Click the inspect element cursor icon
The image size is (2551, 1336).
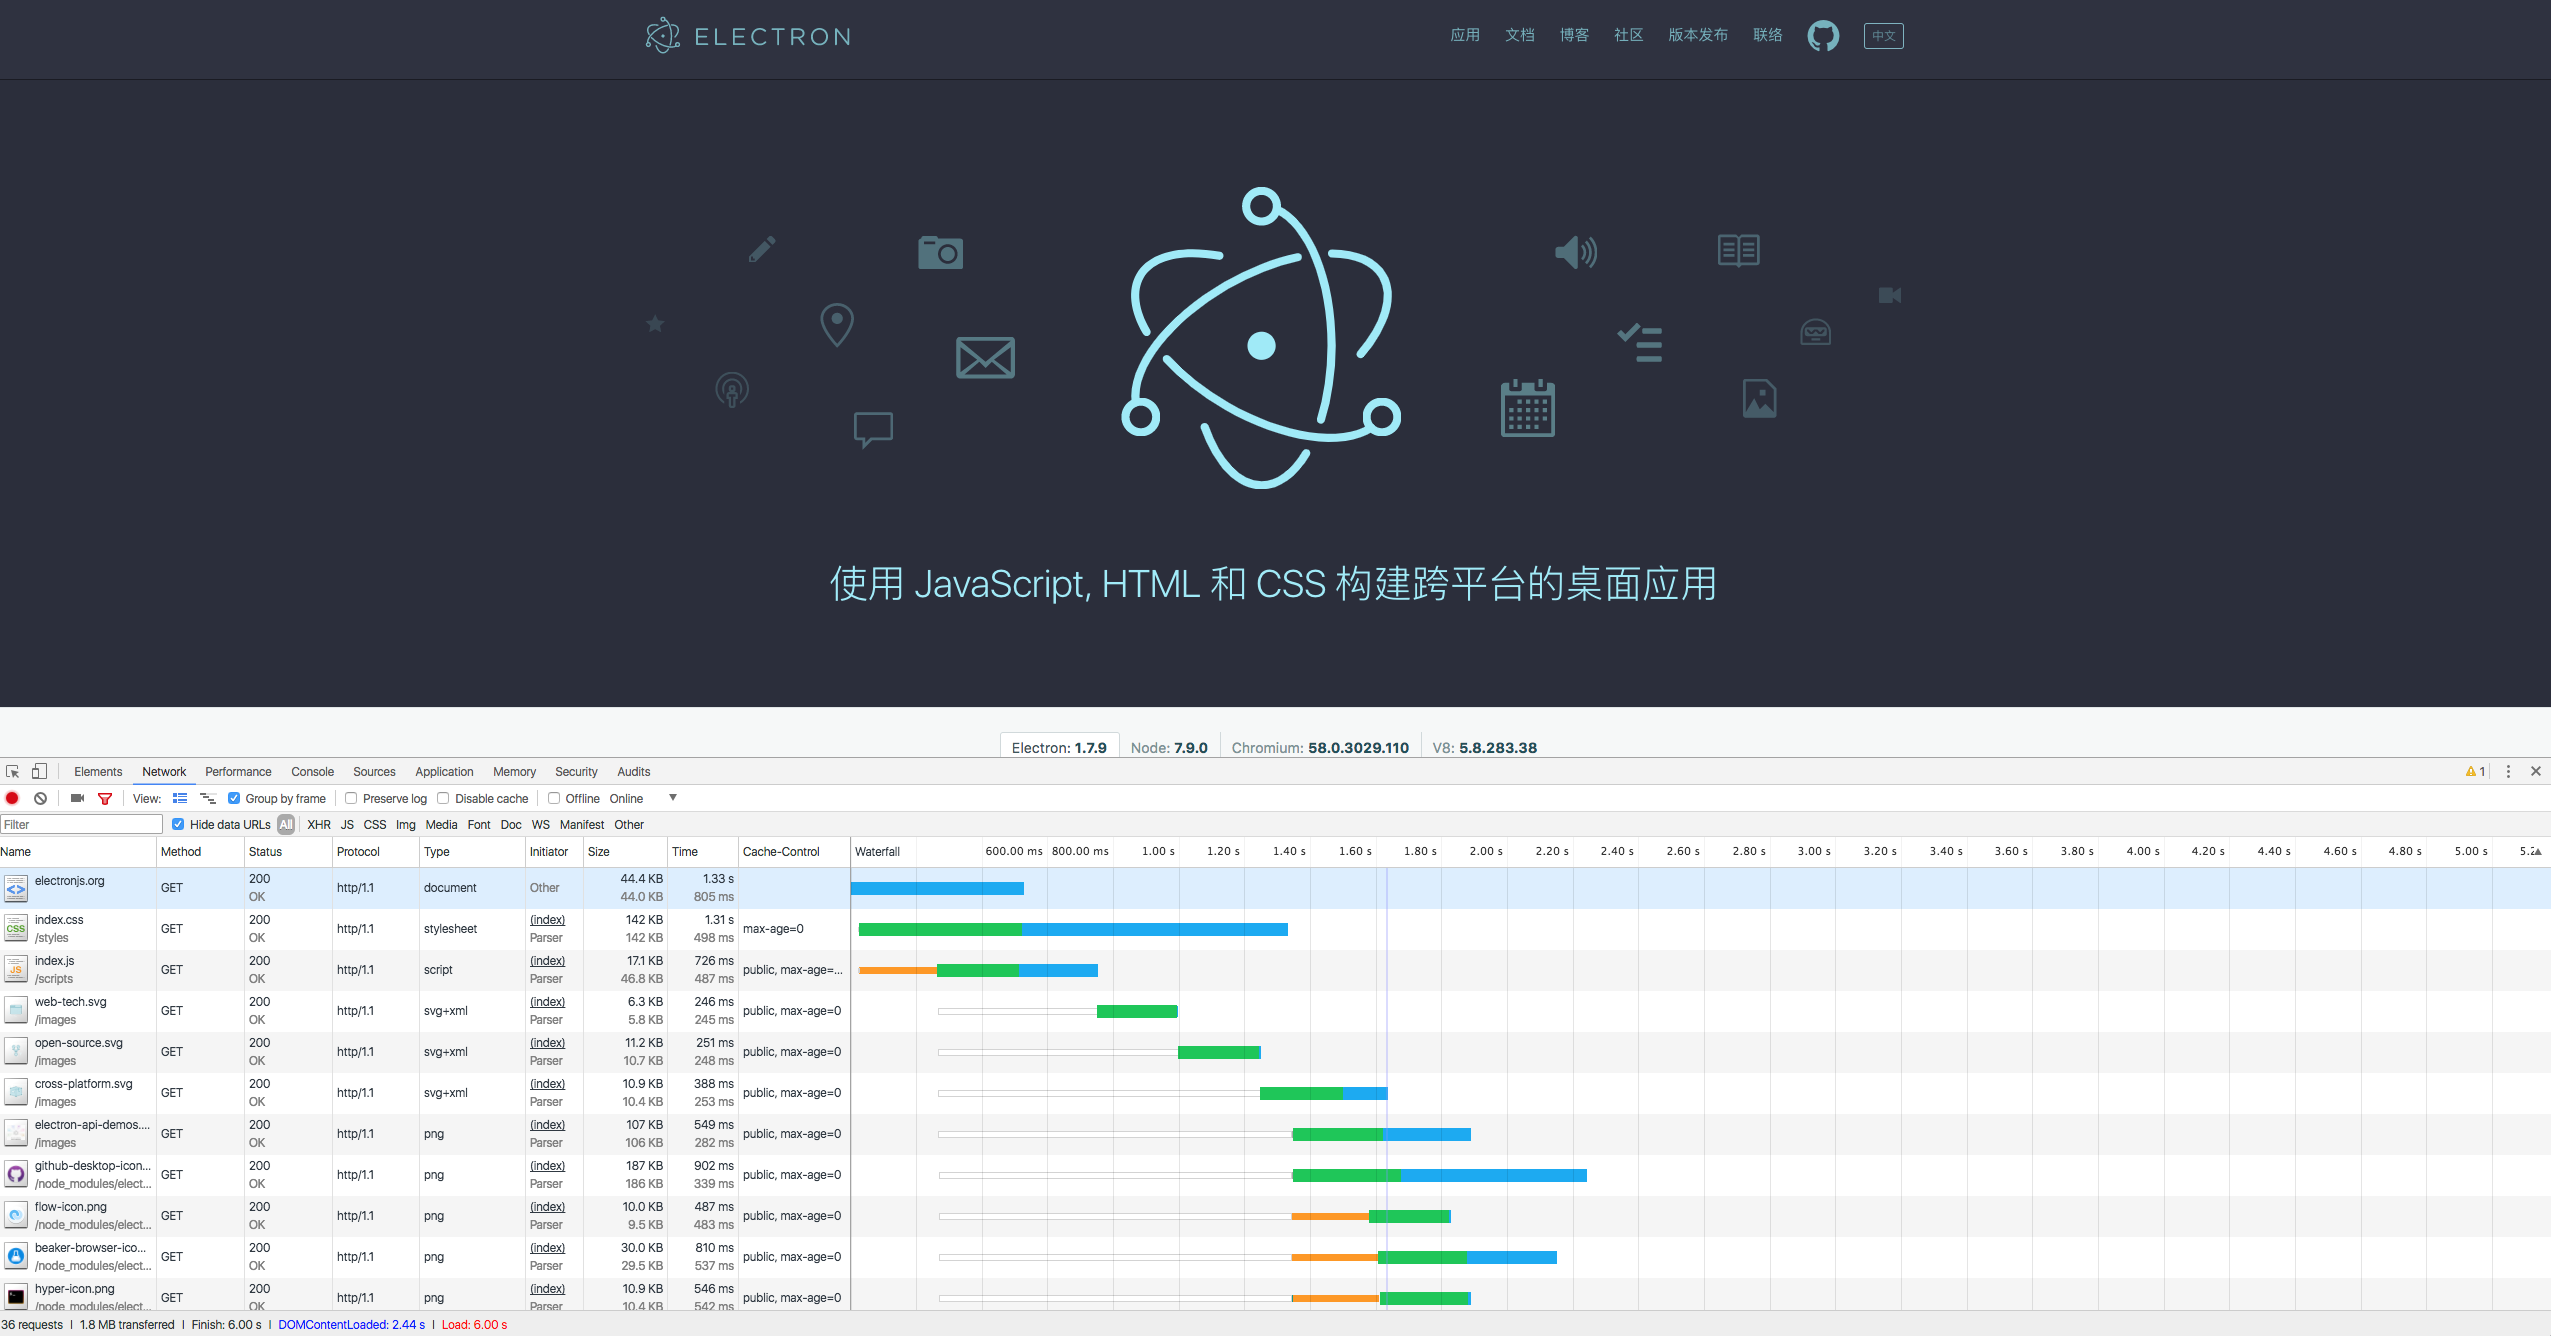coord(13,771)
